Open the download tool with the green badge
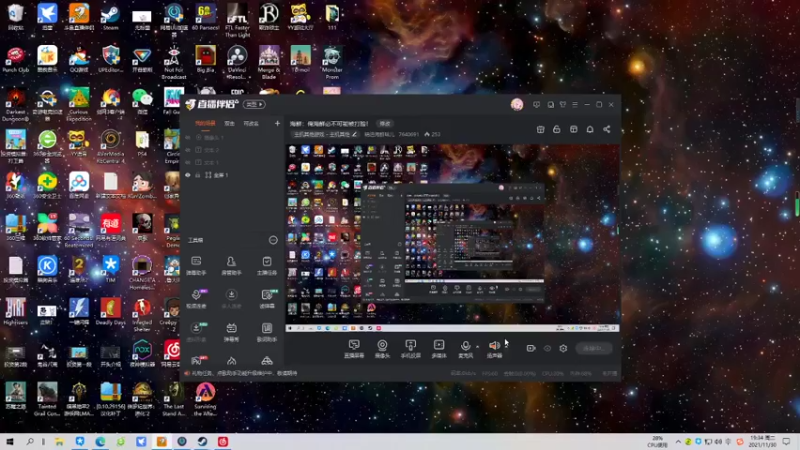Viewport: 800px width, 450px height. [196, 332]
